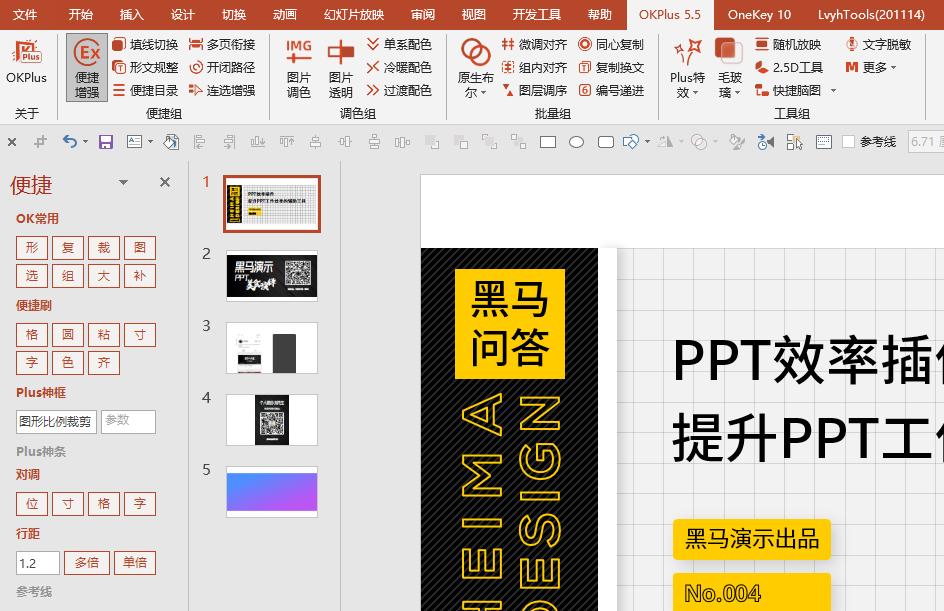The image size is (944, 611).
Task: Switch to the OneKey 10 ribbon tab
Action: pyautogui.click(x=757, y=14)
